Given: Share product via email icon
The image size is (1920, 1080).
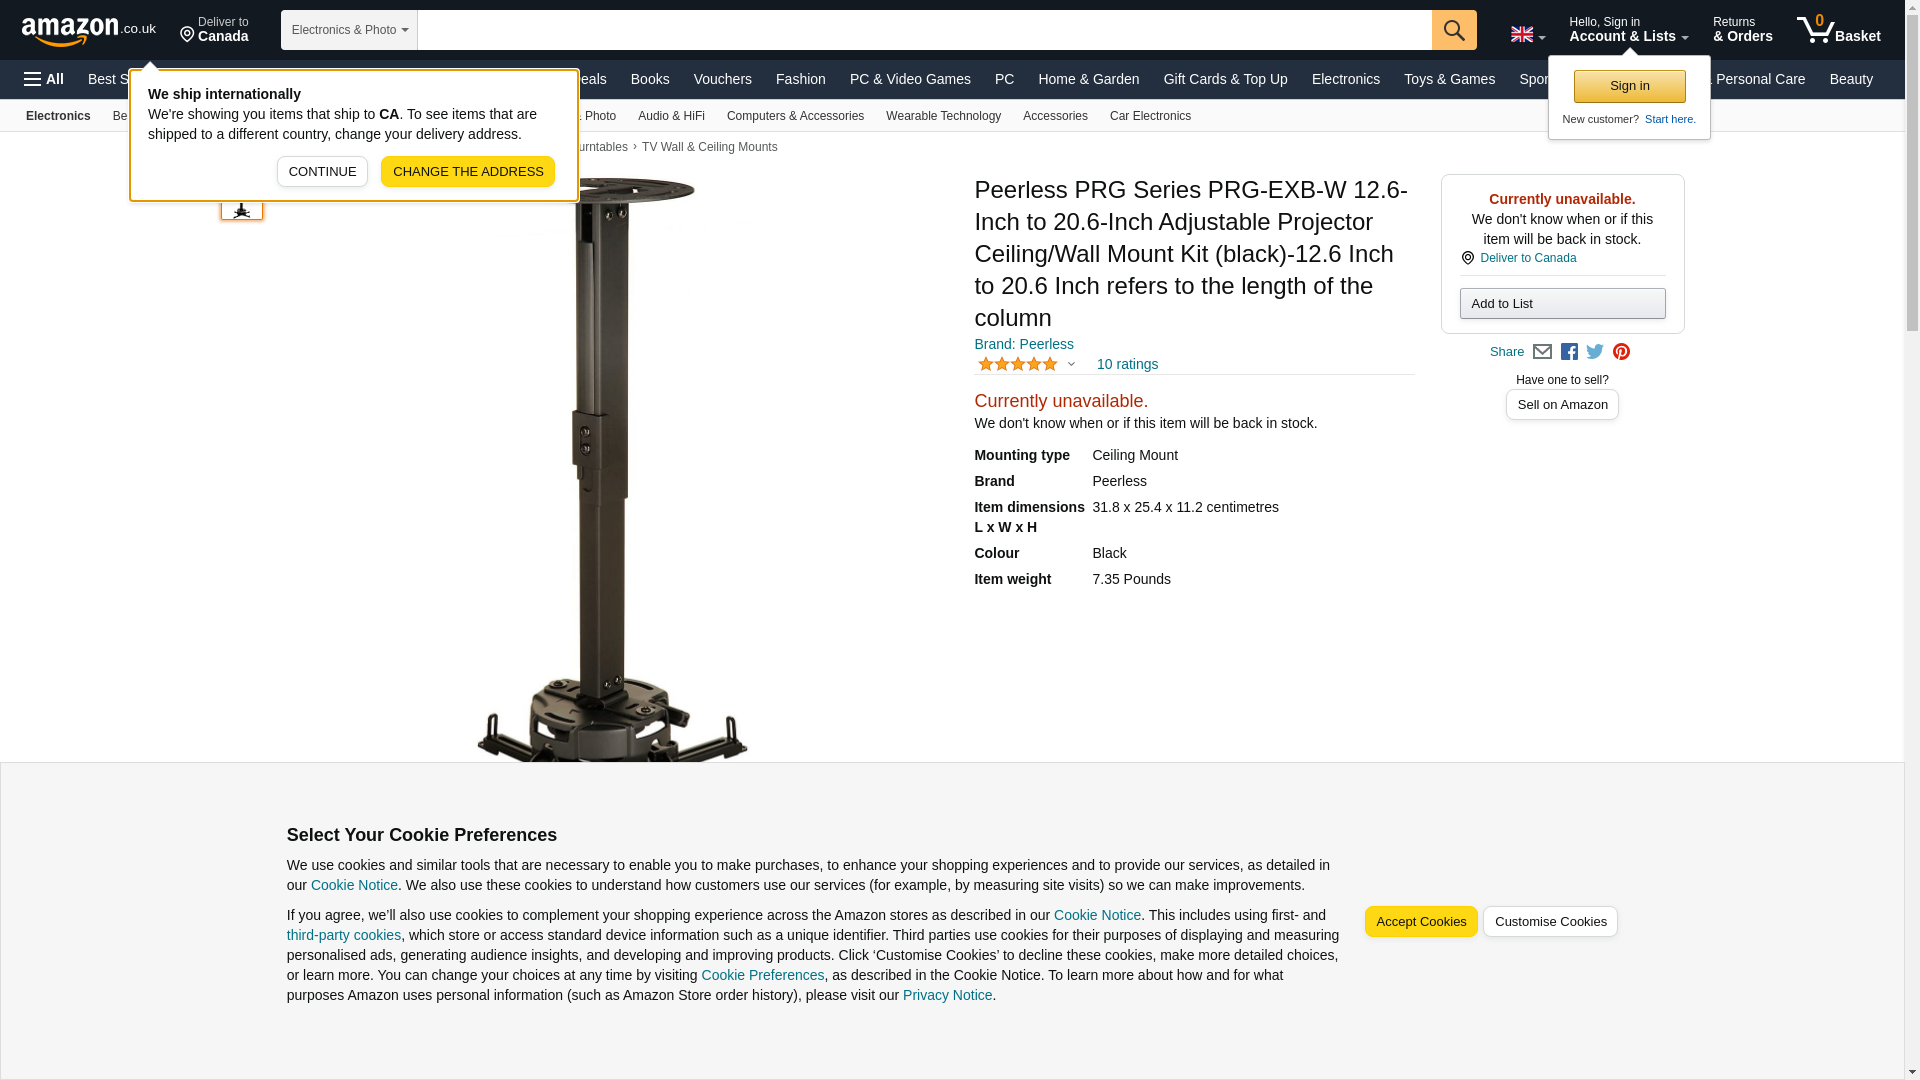Looking at the screenshot, I should point(1542,352).
